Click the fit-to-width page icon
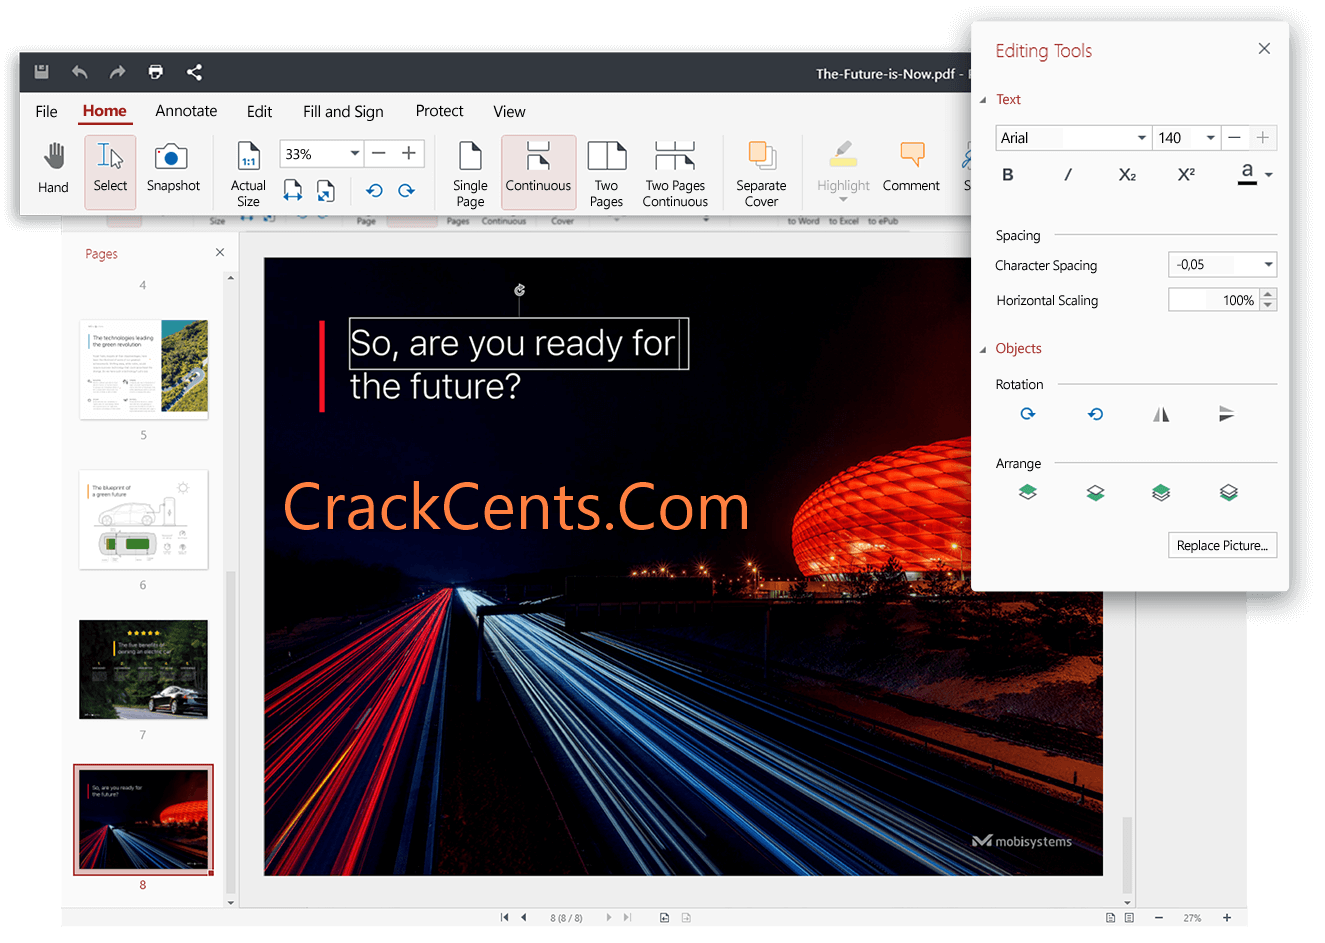Viewport: 1325px width, 943px height. coord(293,190)
